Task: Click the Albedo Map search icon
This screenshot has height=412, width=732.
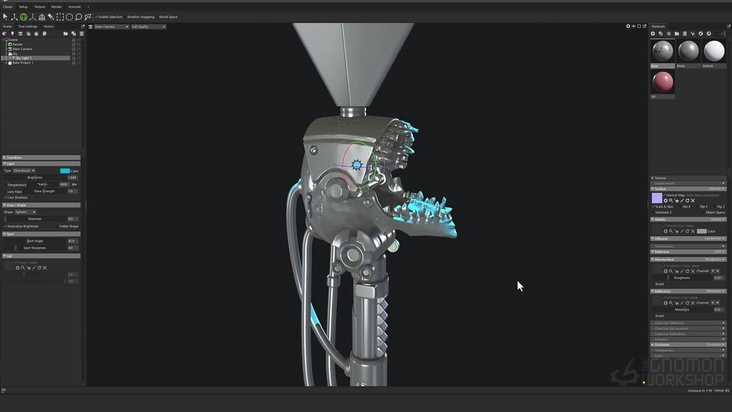Action: (x=671, y=231)
